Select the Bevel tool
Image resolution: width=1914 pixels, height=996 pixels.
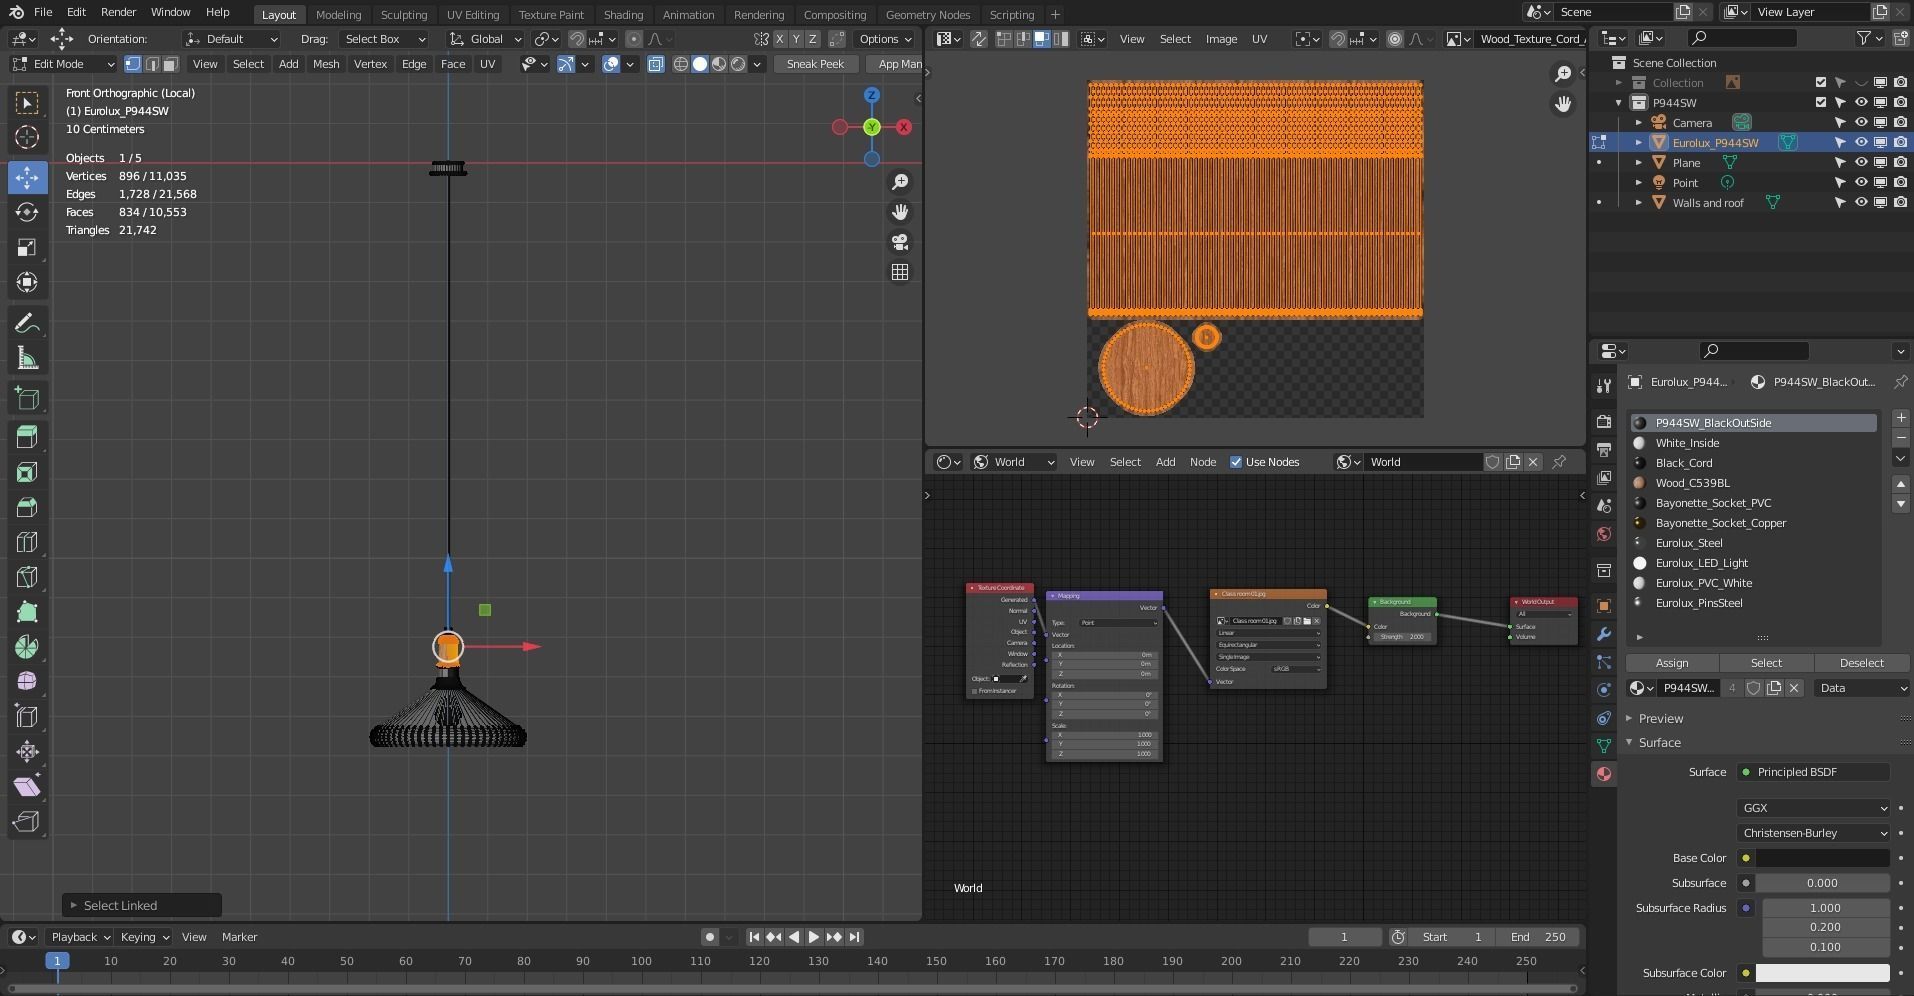pos(27,507)
